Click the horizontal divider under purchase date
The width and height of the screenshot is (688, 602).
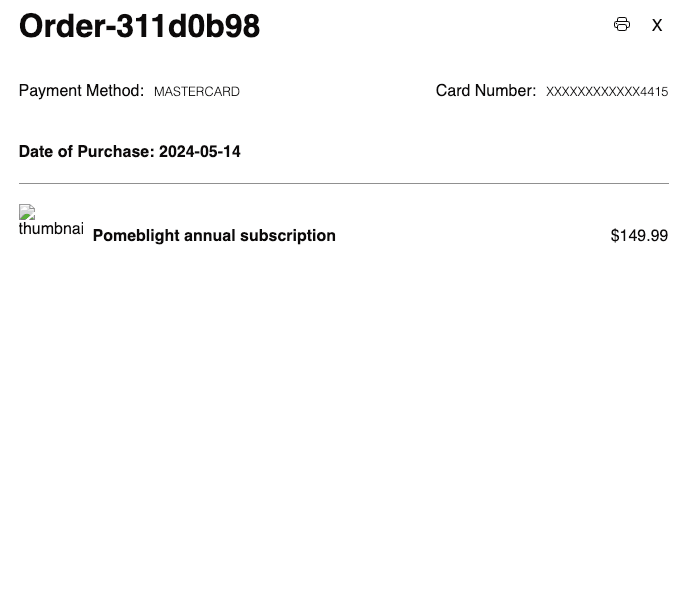(344, 183)
